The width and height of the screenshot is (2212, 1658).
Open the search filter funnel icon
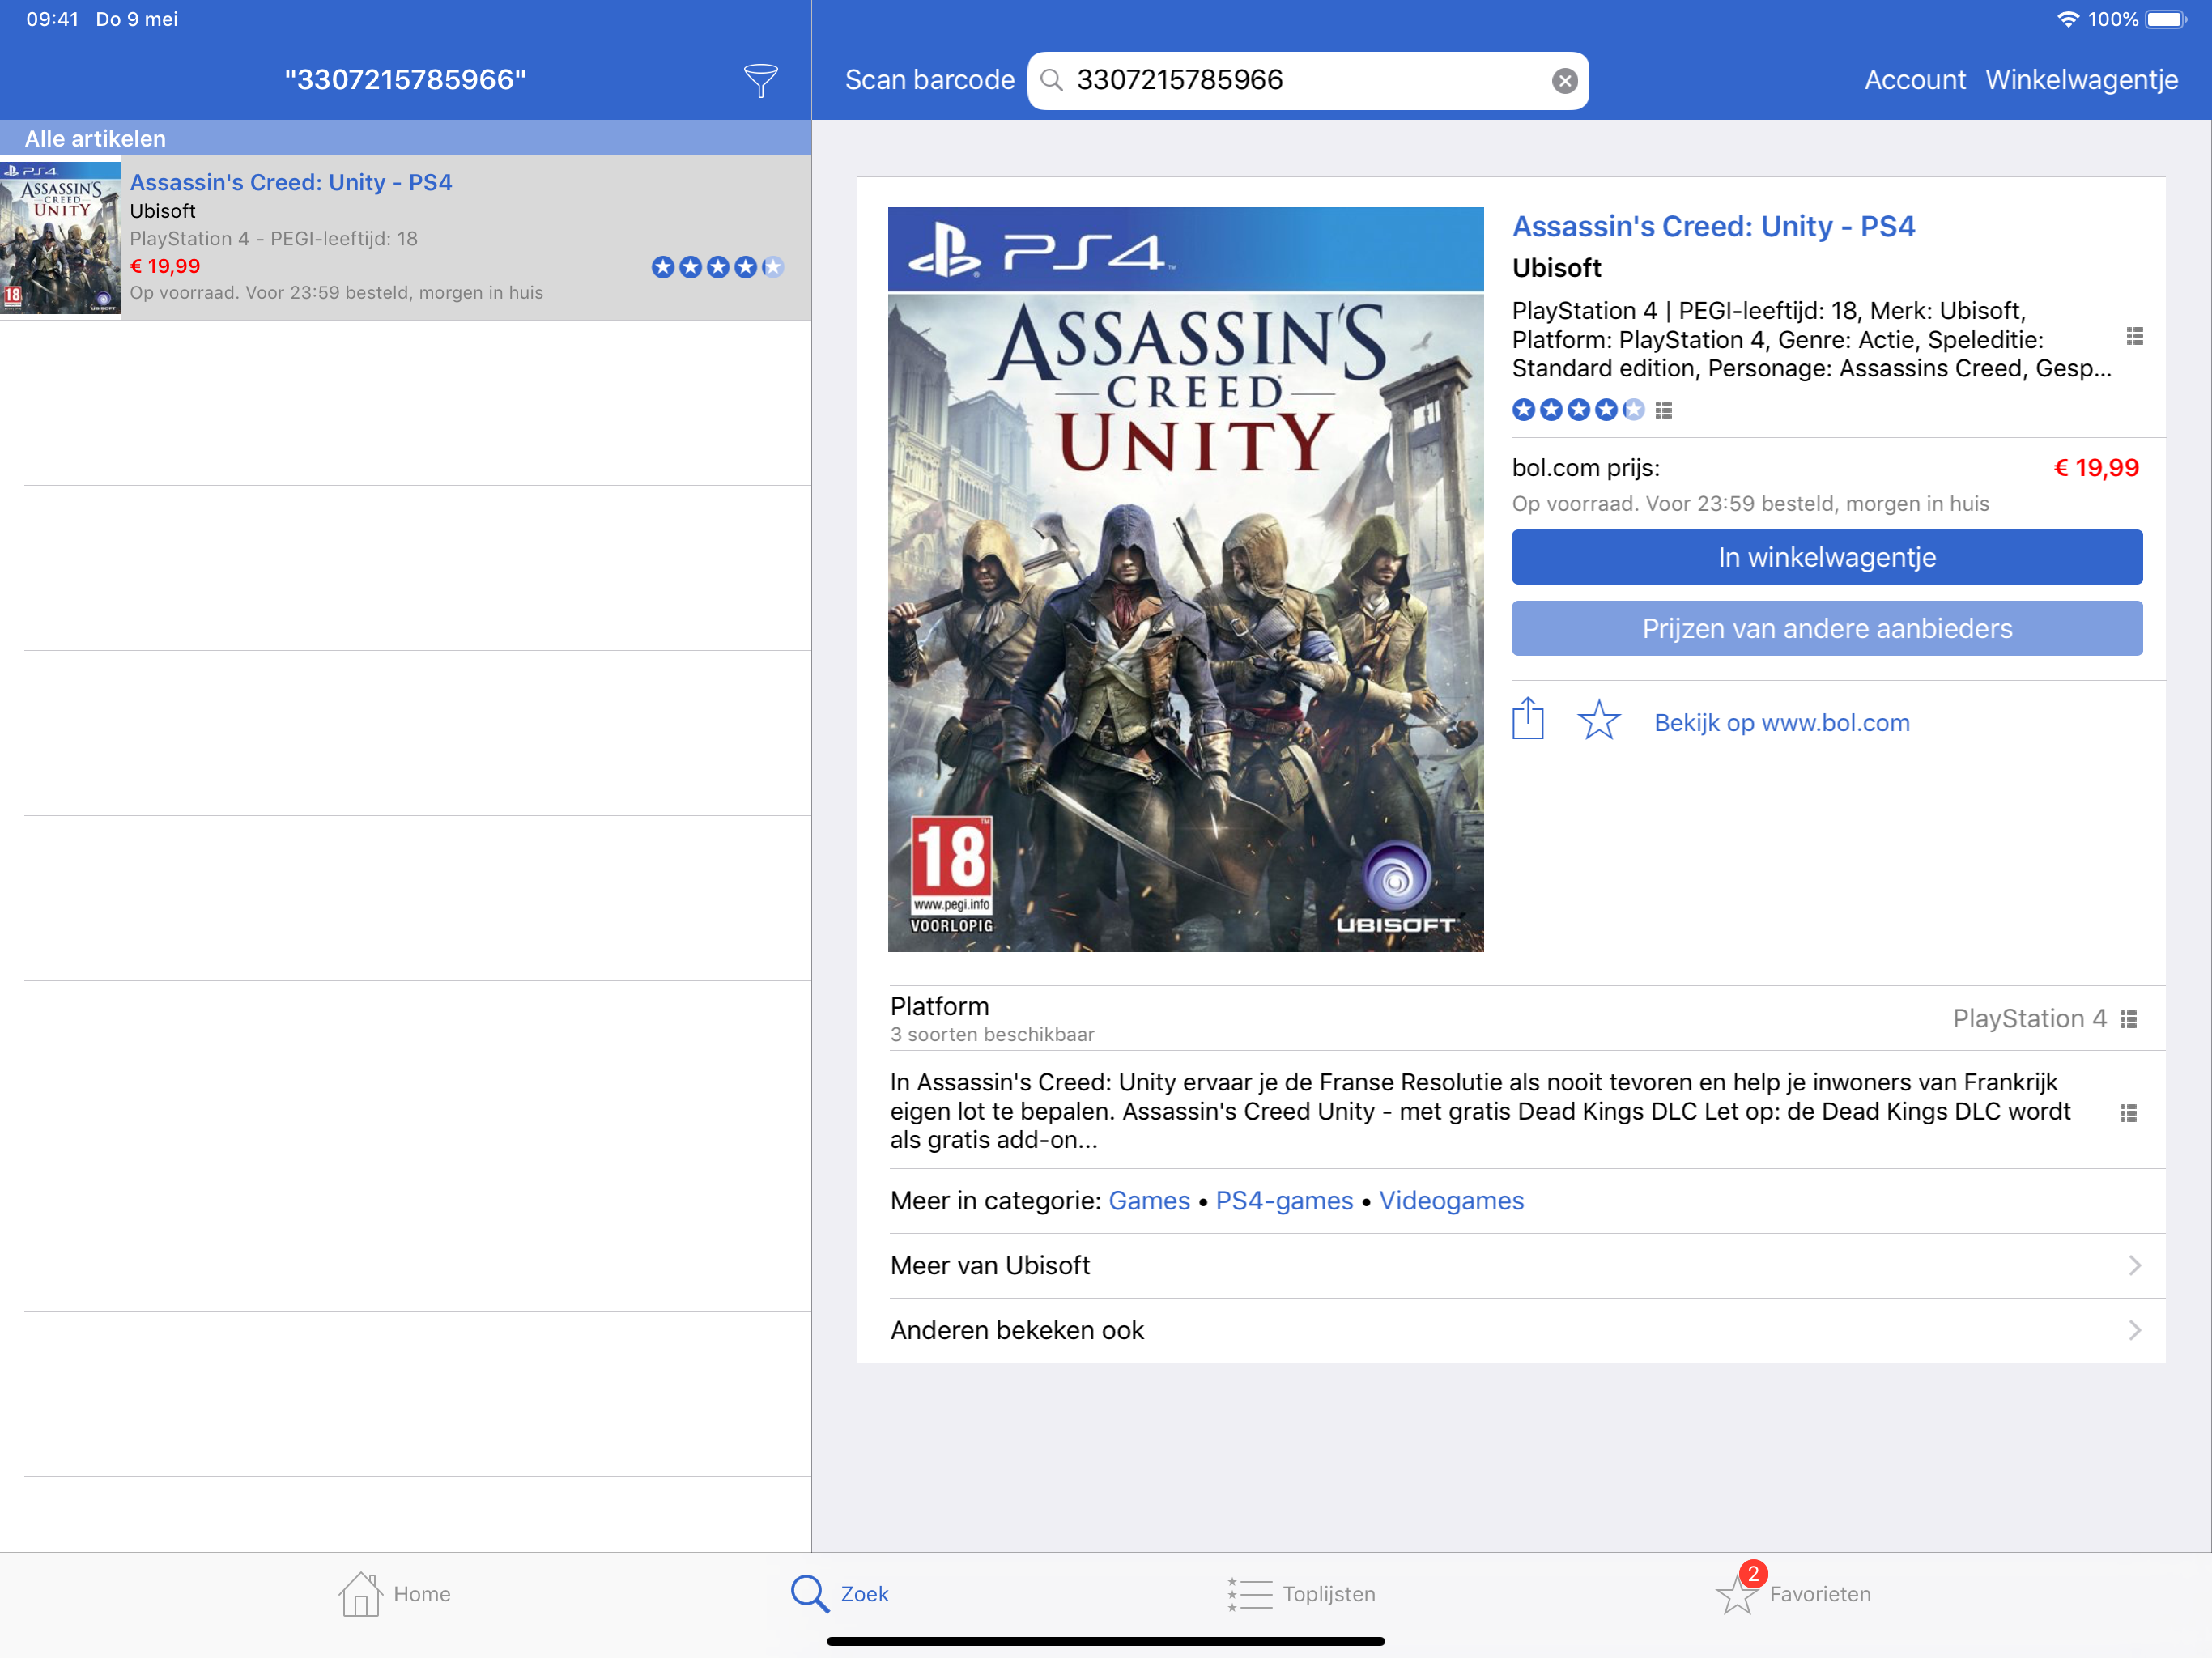tap(760, 80)
